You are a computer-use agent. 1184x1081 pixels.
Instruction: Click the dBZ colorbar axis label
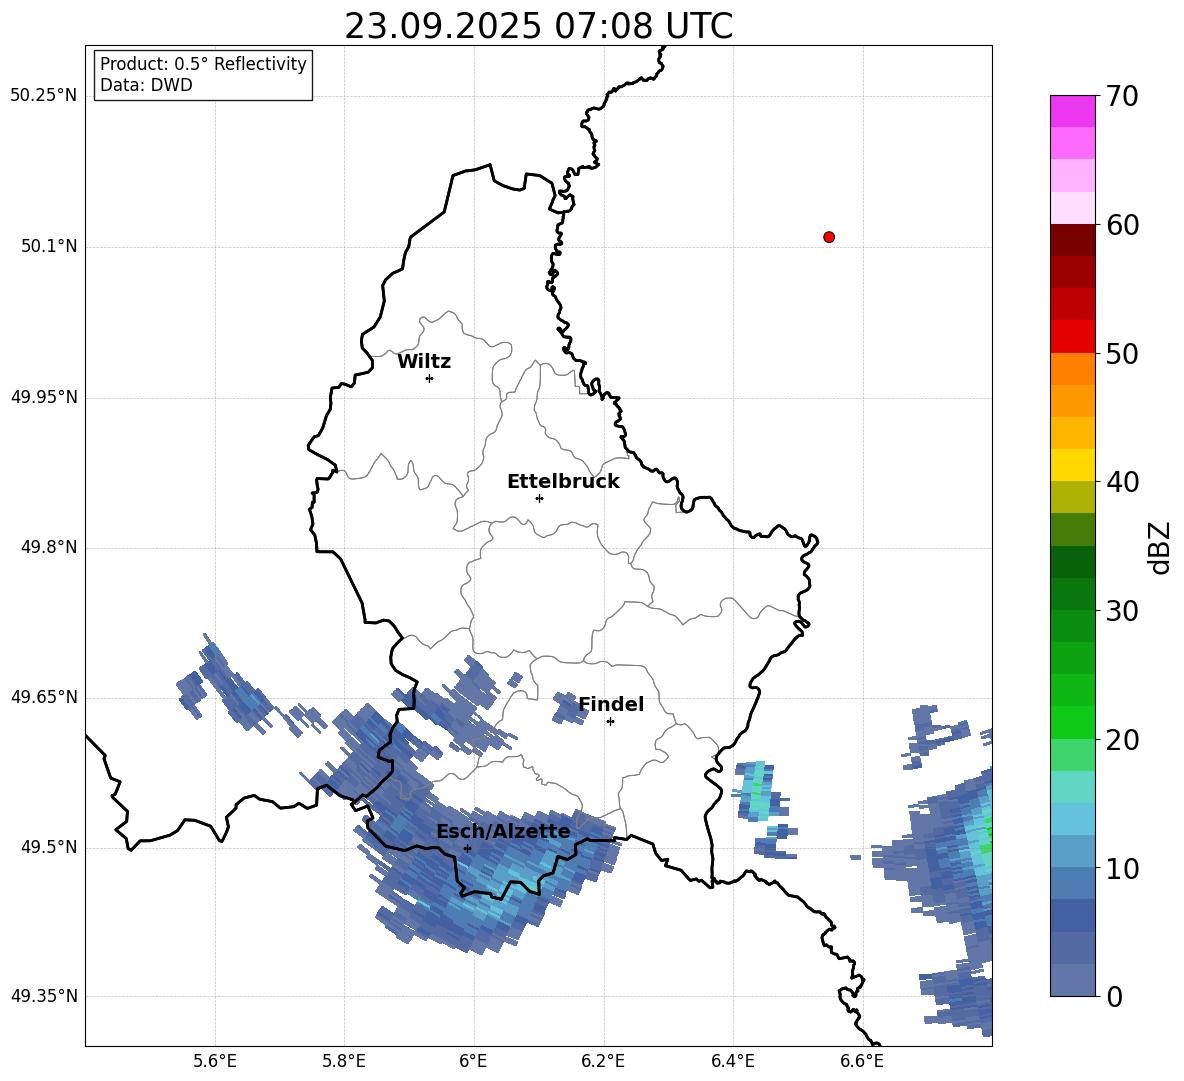pos(1161,547)
